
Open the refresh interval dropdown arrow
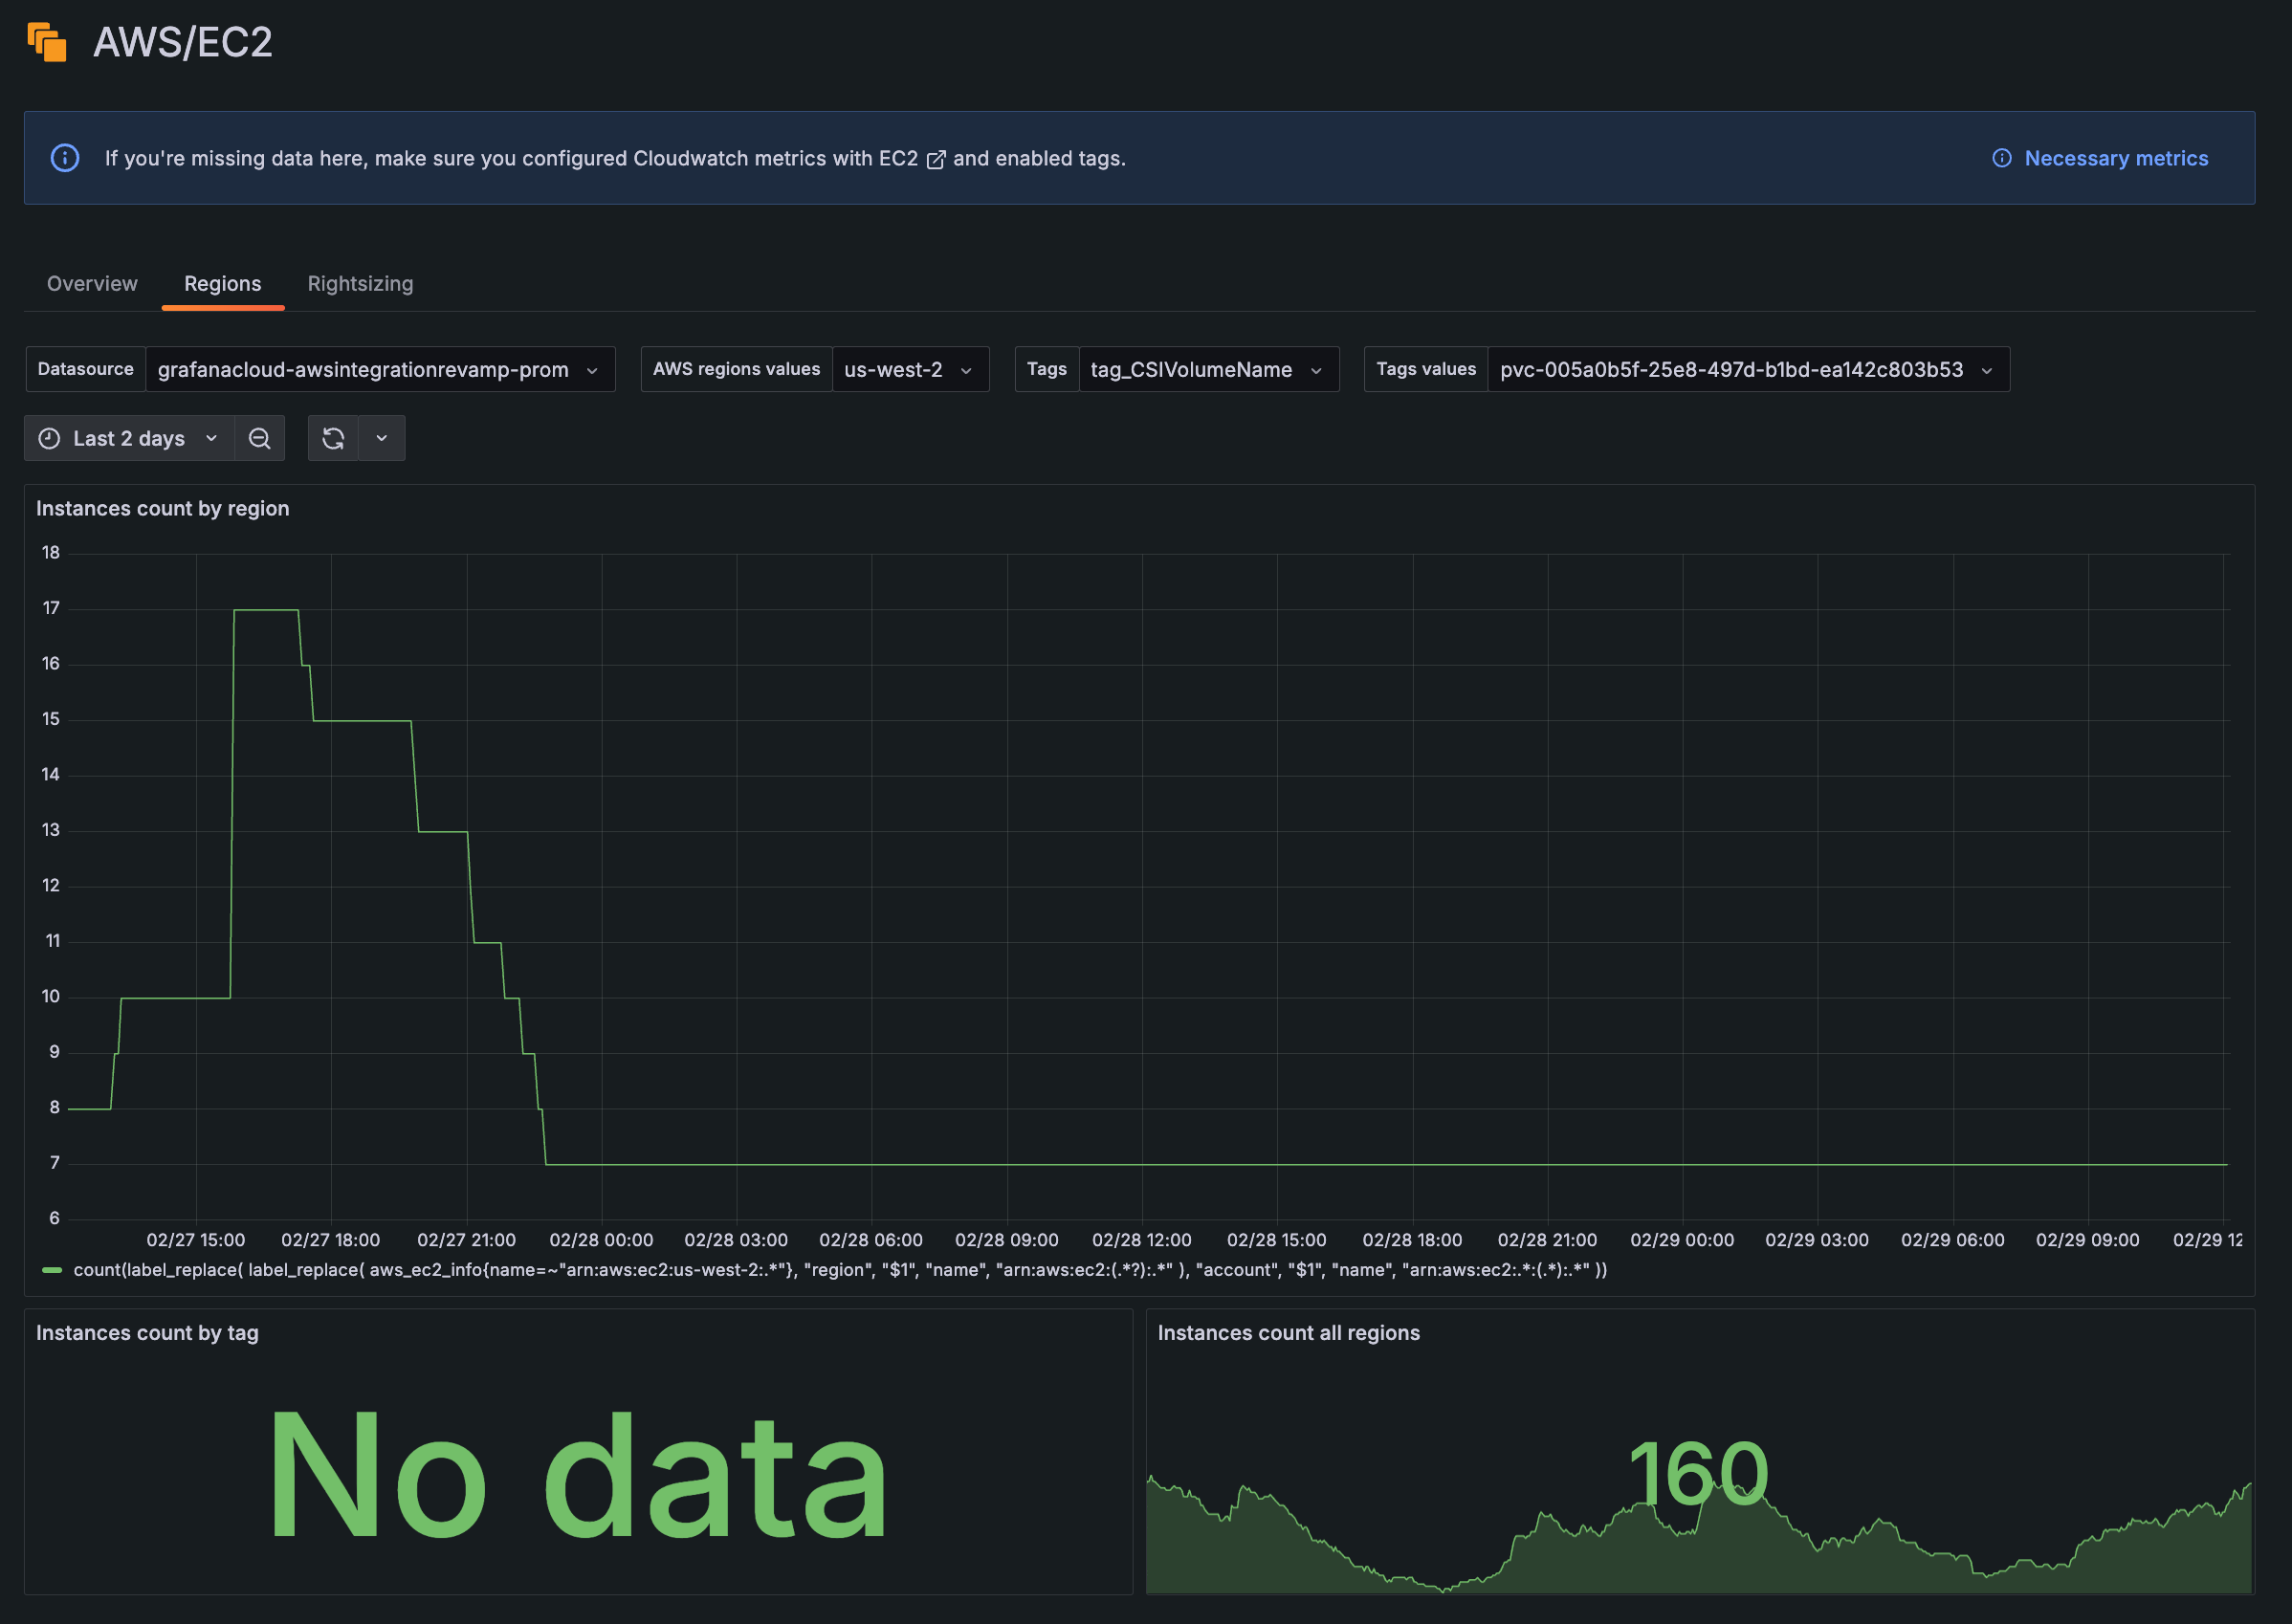pyautogui.click(x=382, y=438)
